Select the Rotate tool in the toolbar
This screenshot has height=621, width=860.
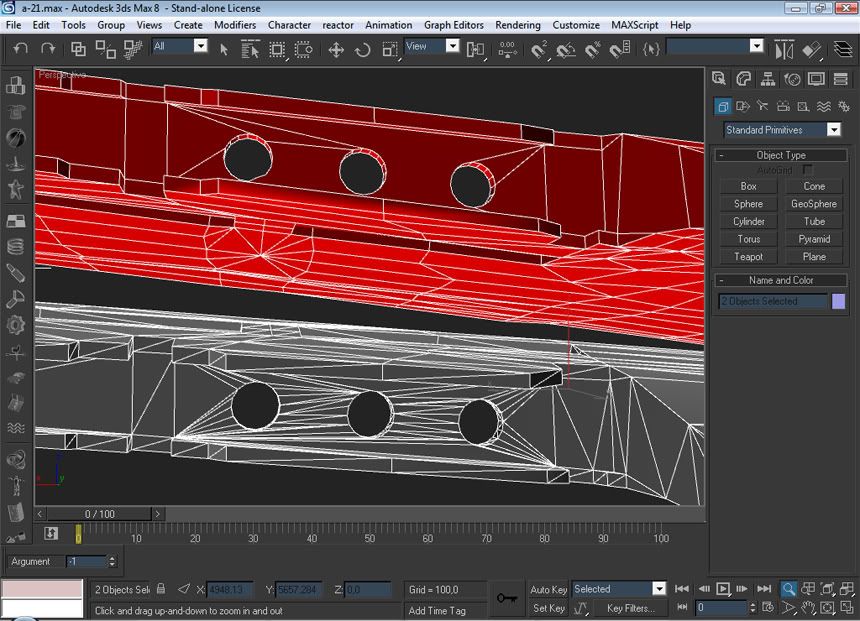point(363,49)
